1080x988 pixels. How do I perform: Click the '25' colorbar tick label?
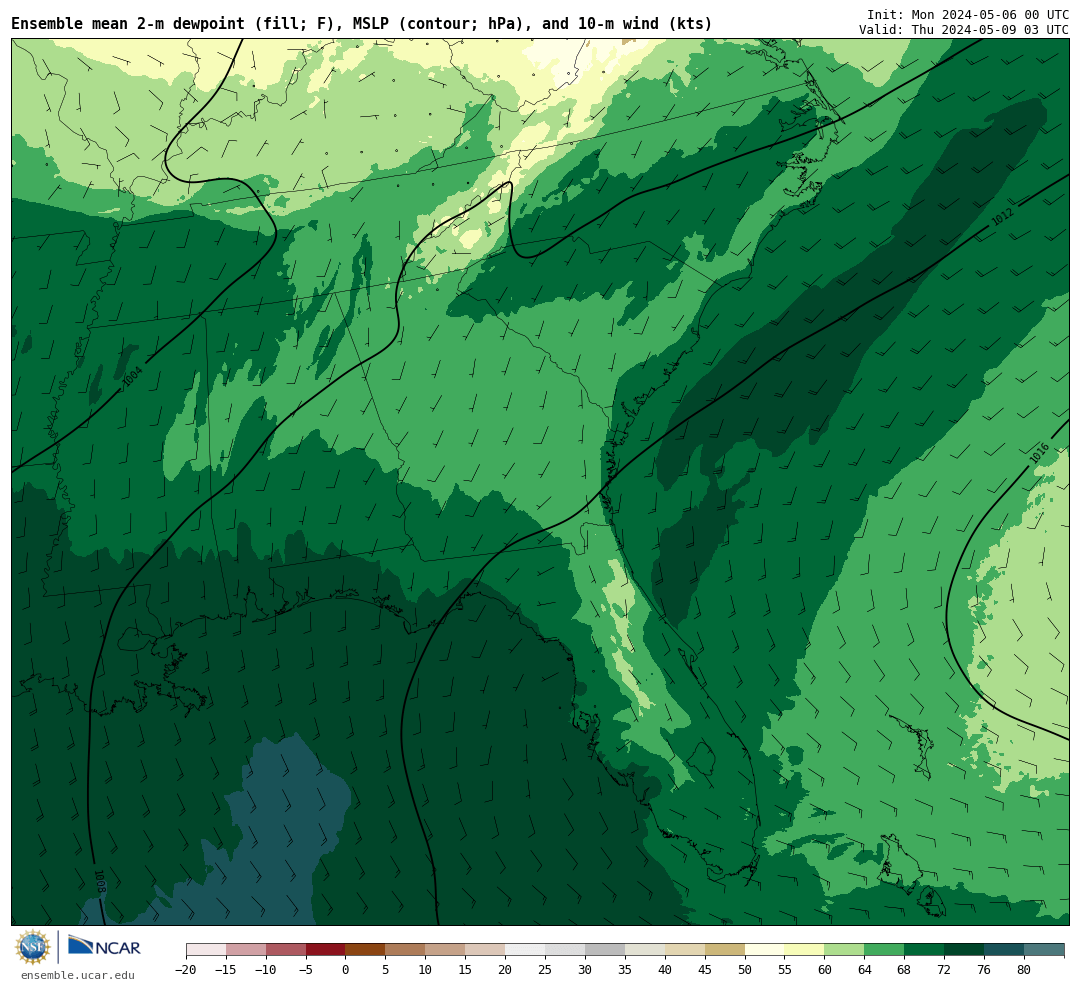545,969
